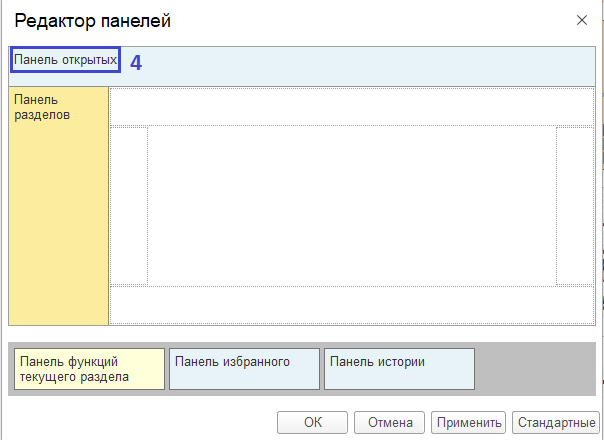Viewport: 604px width, 440px height.
Task: Click the blue number 4 marker
Action: (x=136, y=62)
